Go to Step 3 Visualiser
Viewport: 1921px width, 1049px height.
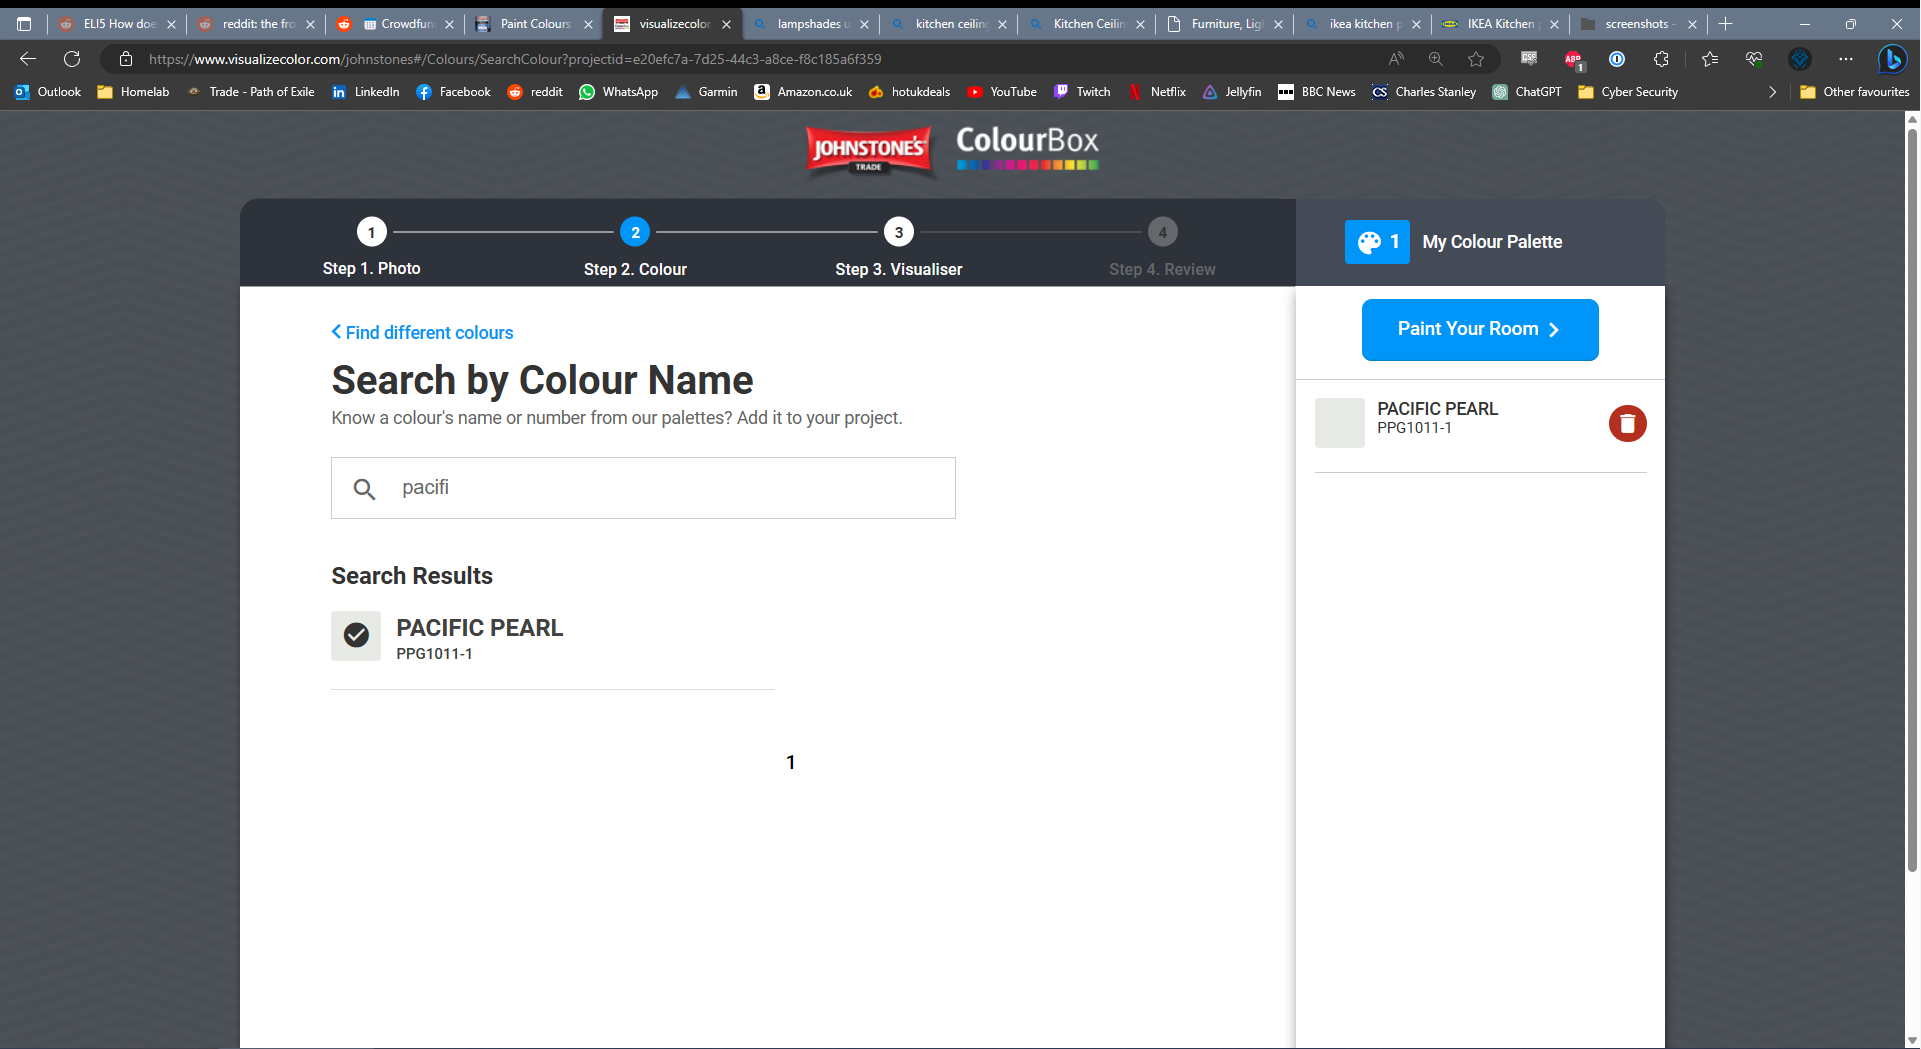click(898, 248)
